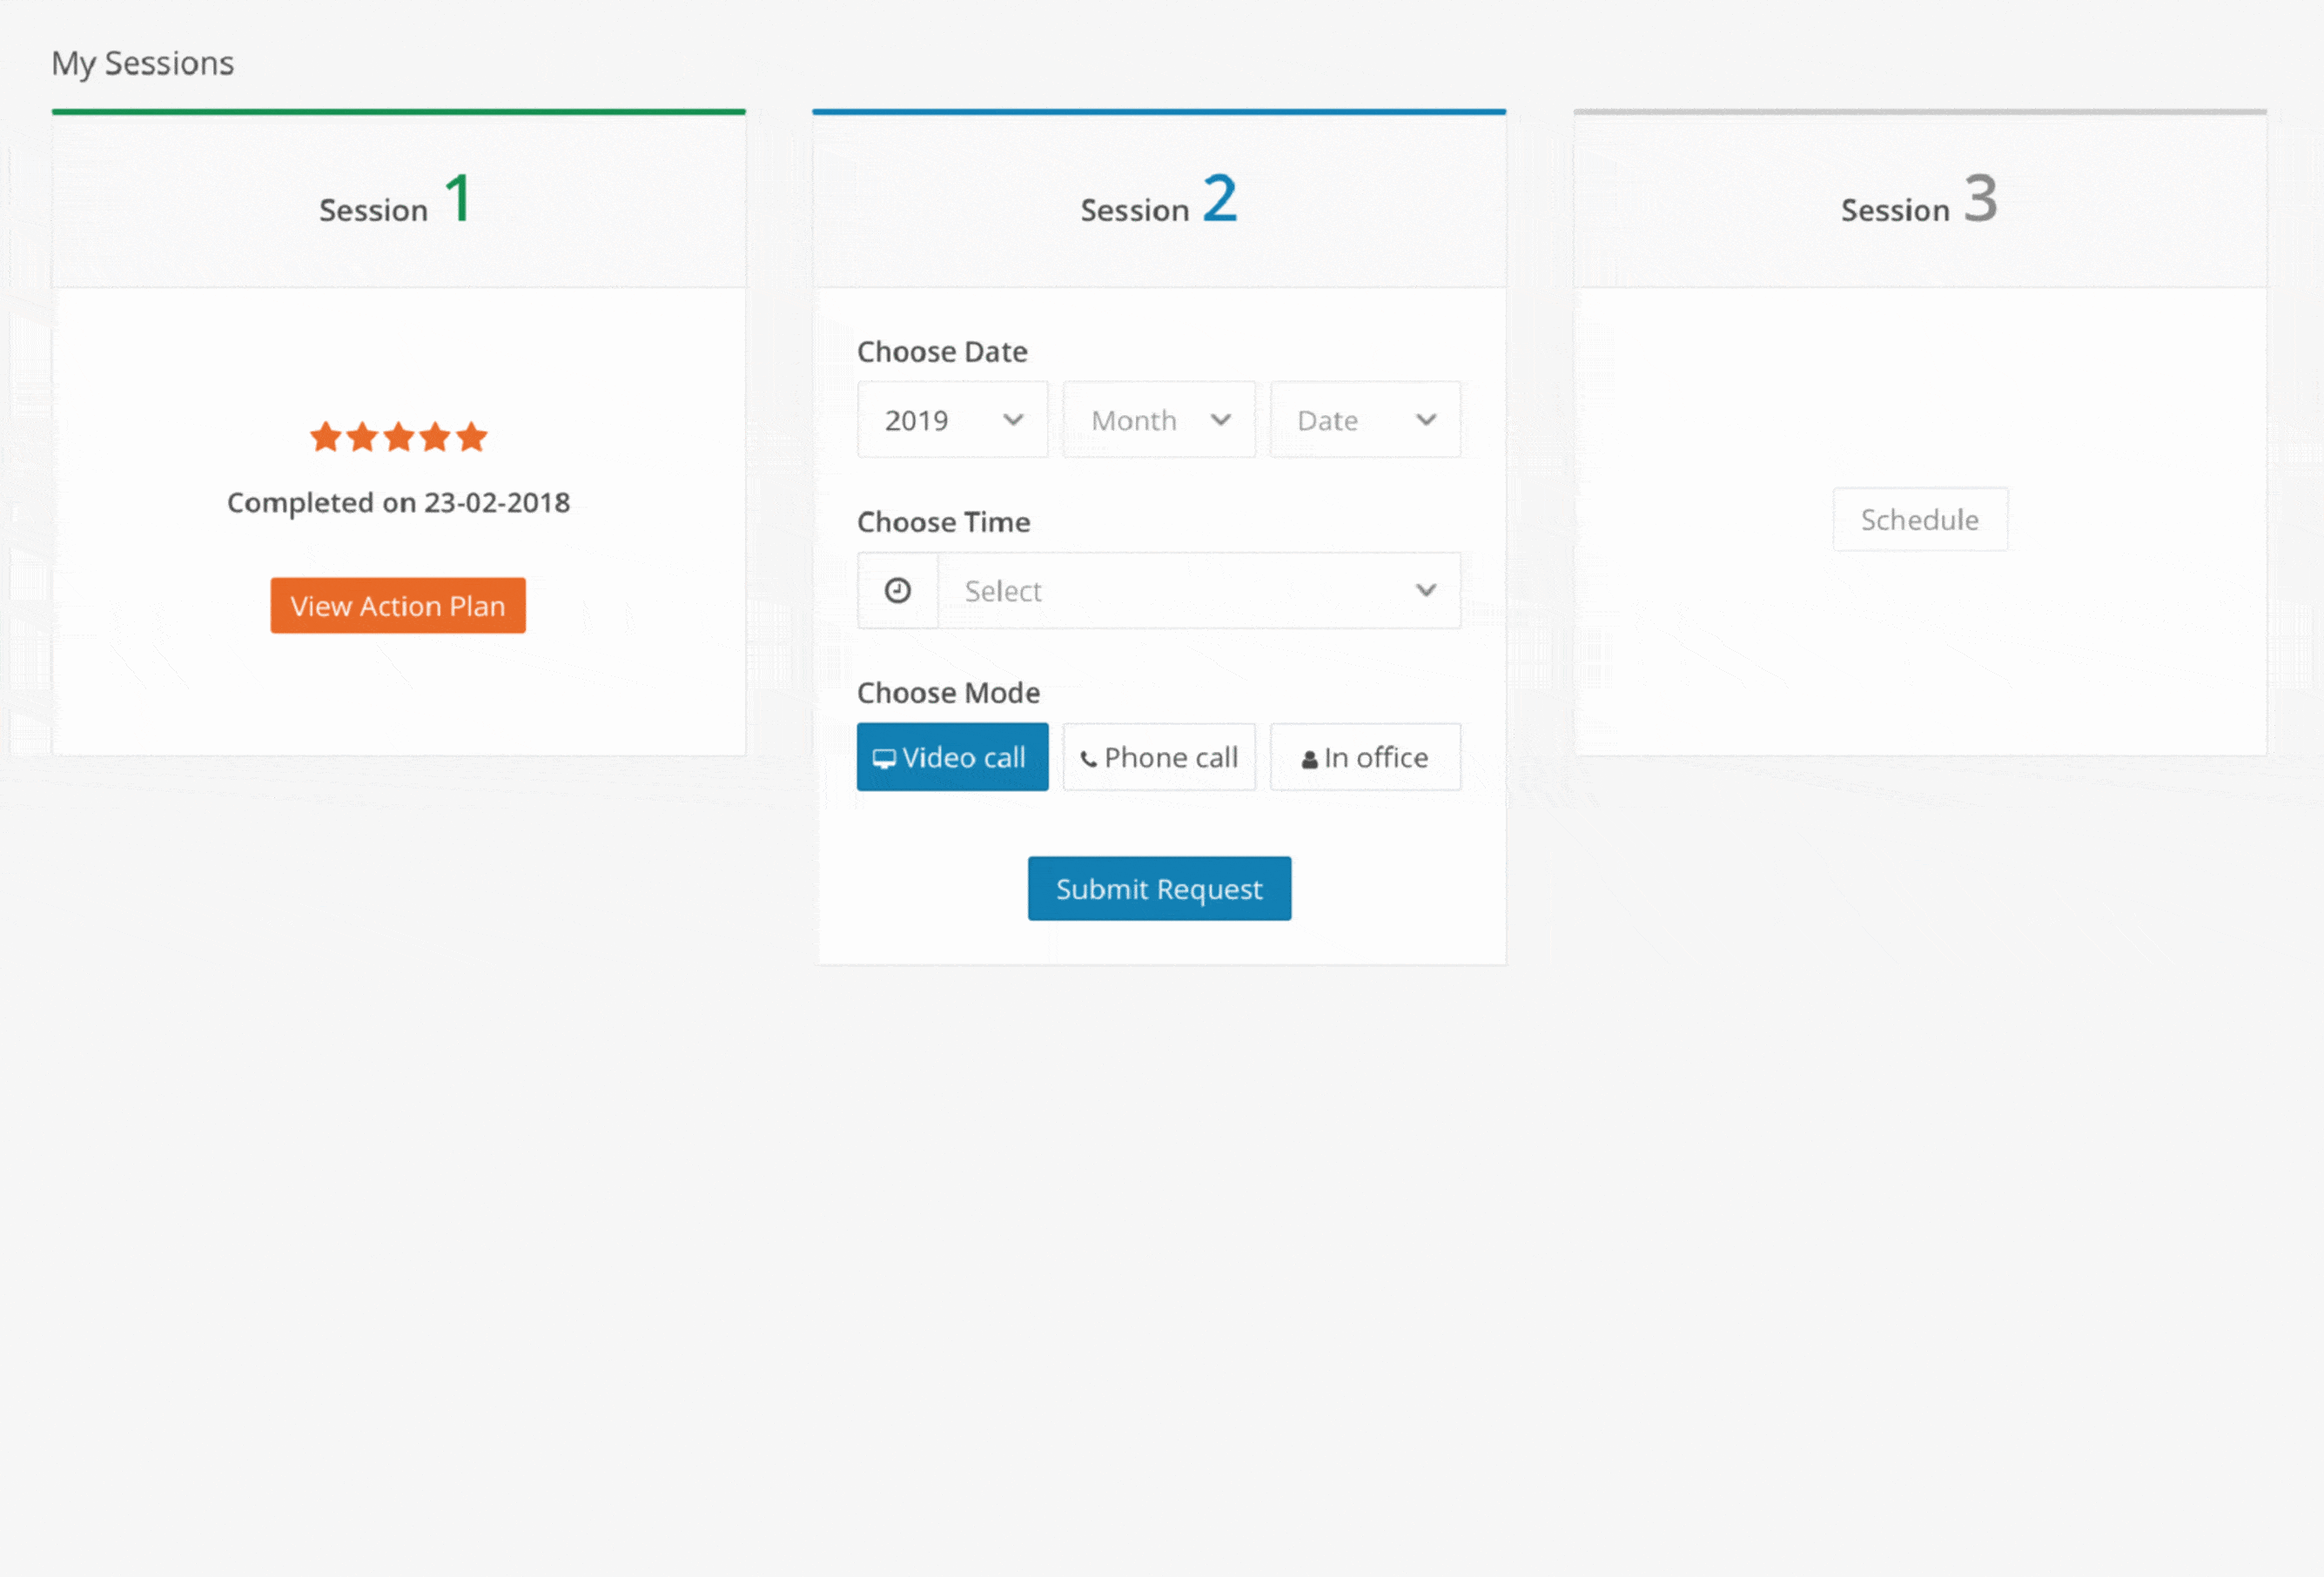Click the monitor icon on Video call
The image size is (2324, 1577).
click(x=884, y=759)
